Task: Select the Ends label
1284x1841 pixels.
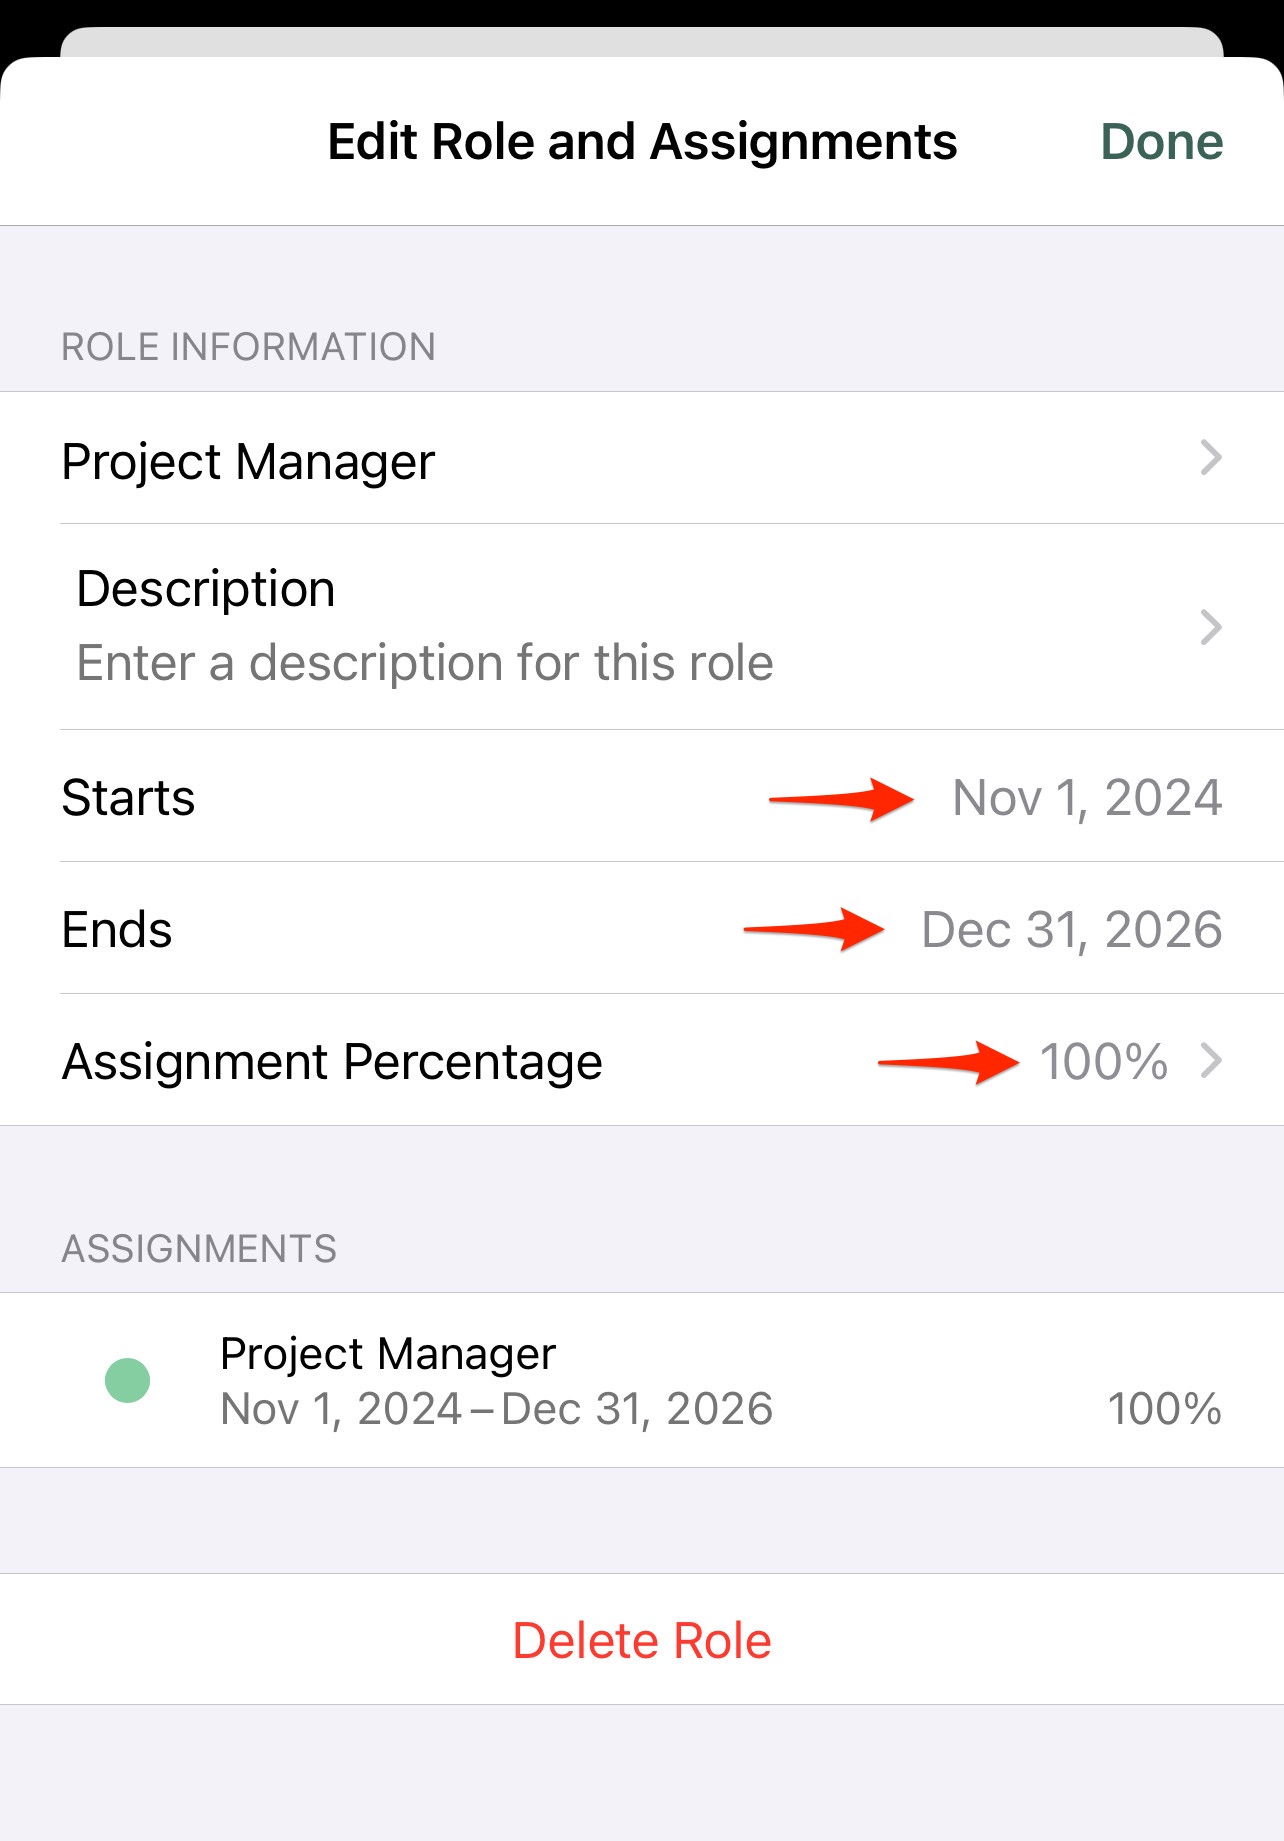Action: tap(117, 930)
